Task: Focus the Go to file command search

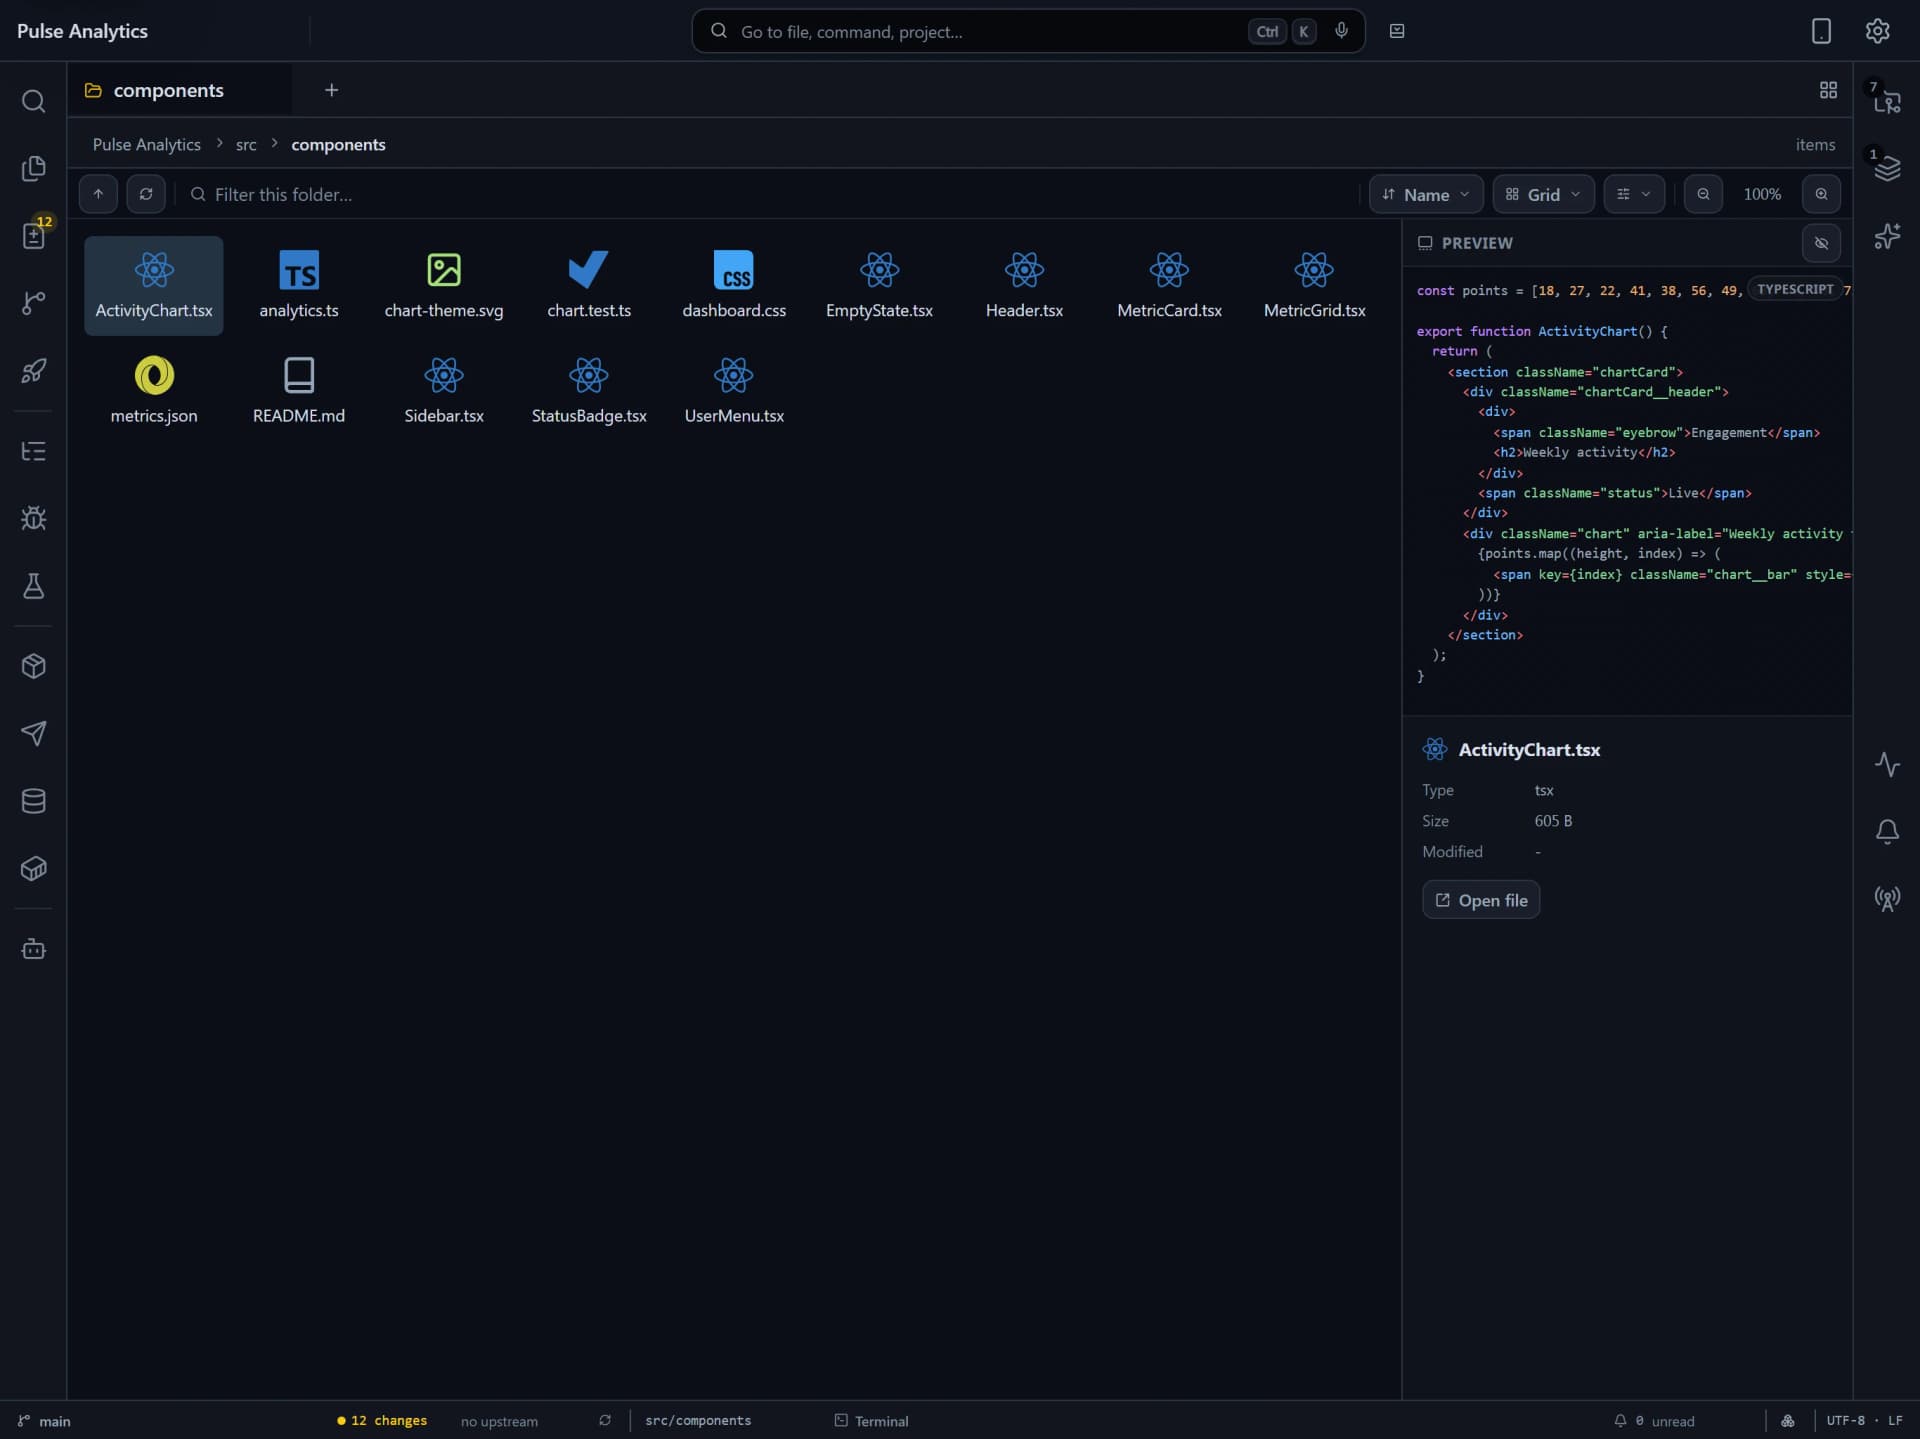Action: (1028, 31)
